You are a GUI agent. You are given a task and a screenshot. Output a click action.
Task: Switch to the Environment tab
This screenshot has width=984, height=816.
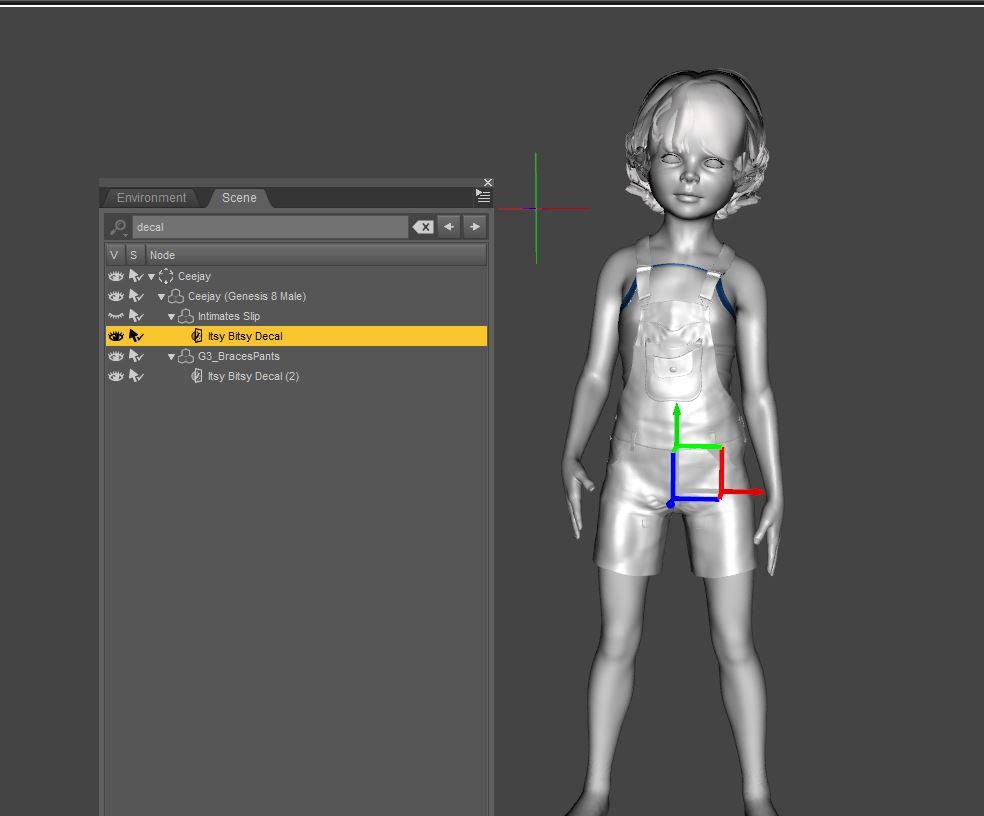150,197
